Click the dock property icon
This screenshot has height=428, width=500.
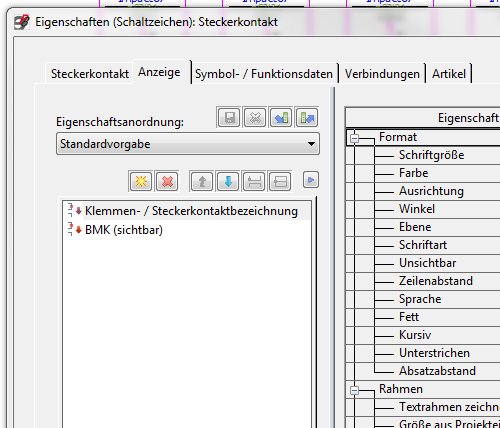[x=254, y=181]
